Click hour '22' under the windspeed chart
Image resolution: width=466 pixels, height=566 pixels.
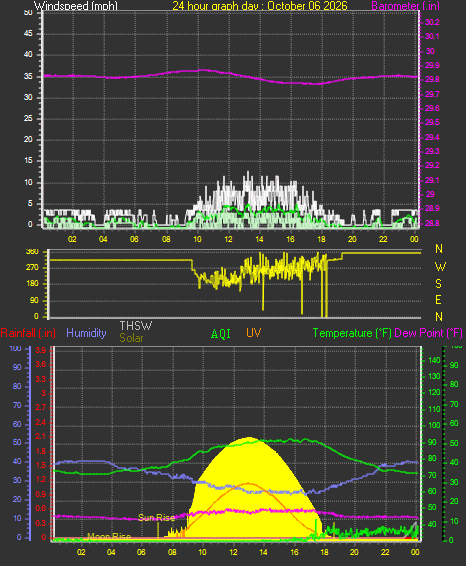click(x=383, y=239)
